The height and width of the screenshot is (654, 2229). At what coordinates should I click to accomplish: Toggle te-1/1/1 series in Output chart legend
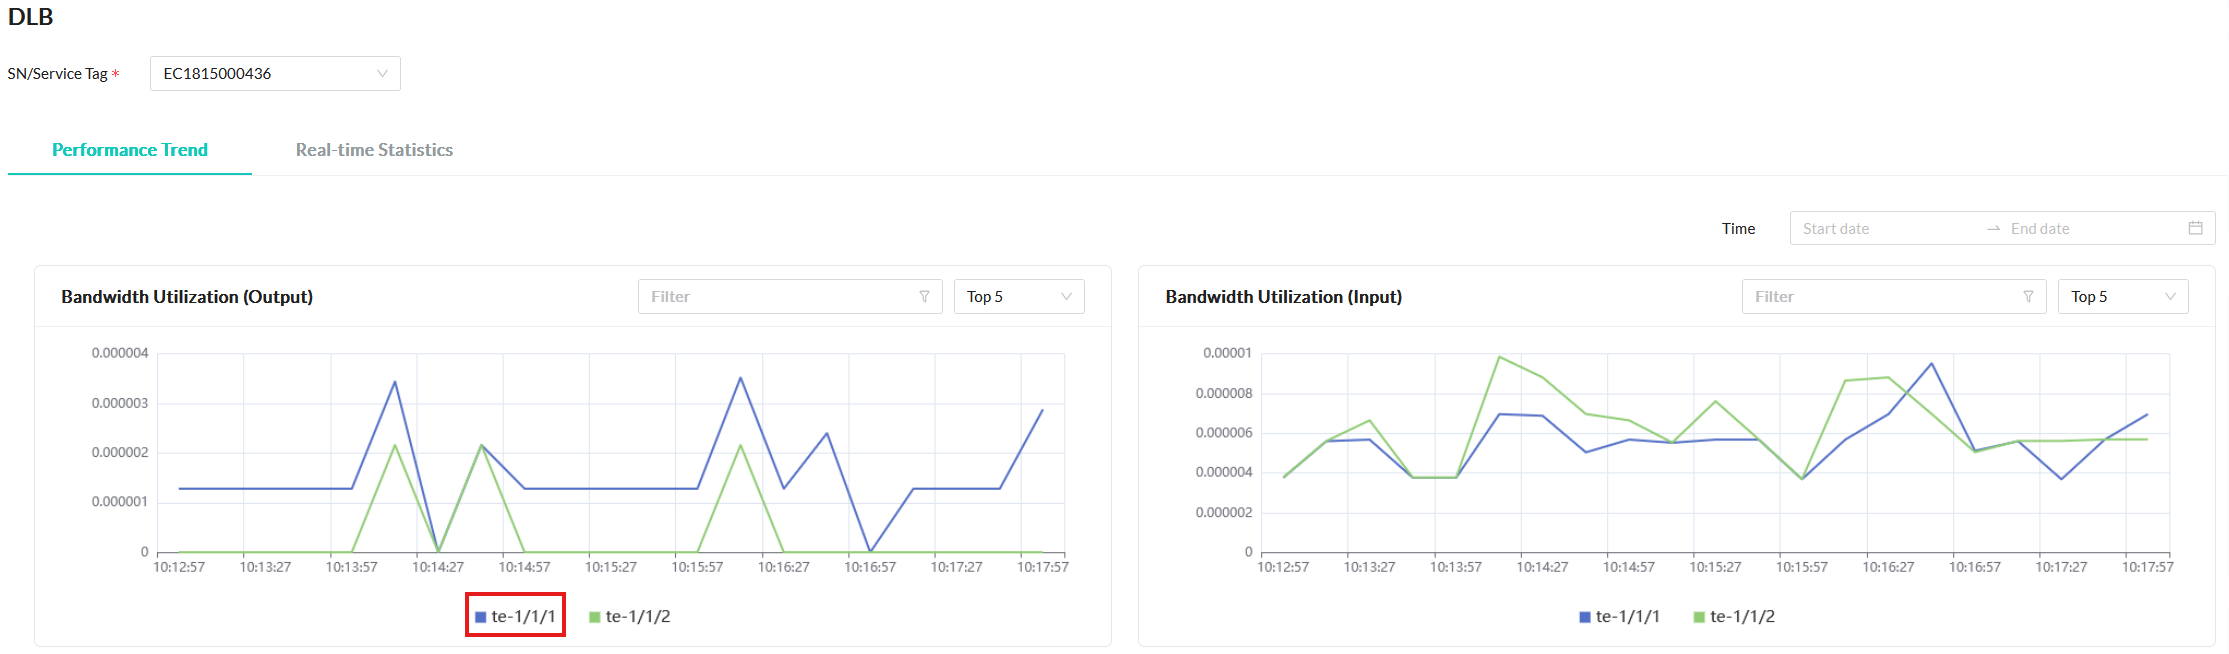(x=516, y=616)
